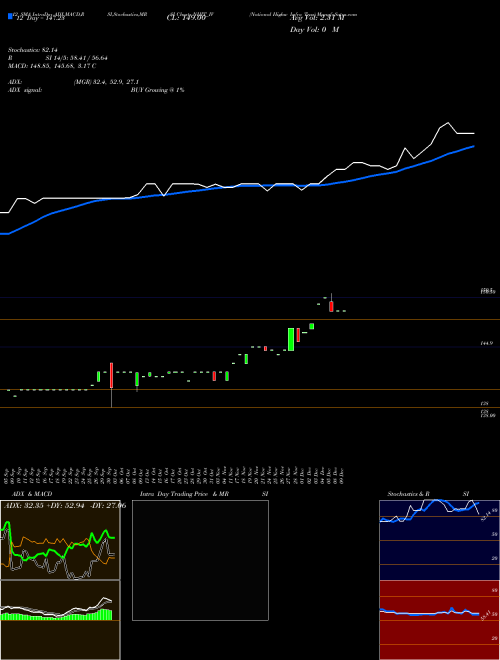Click the 'ADX signal:' label
500x660 pixels.
[25, 90]
